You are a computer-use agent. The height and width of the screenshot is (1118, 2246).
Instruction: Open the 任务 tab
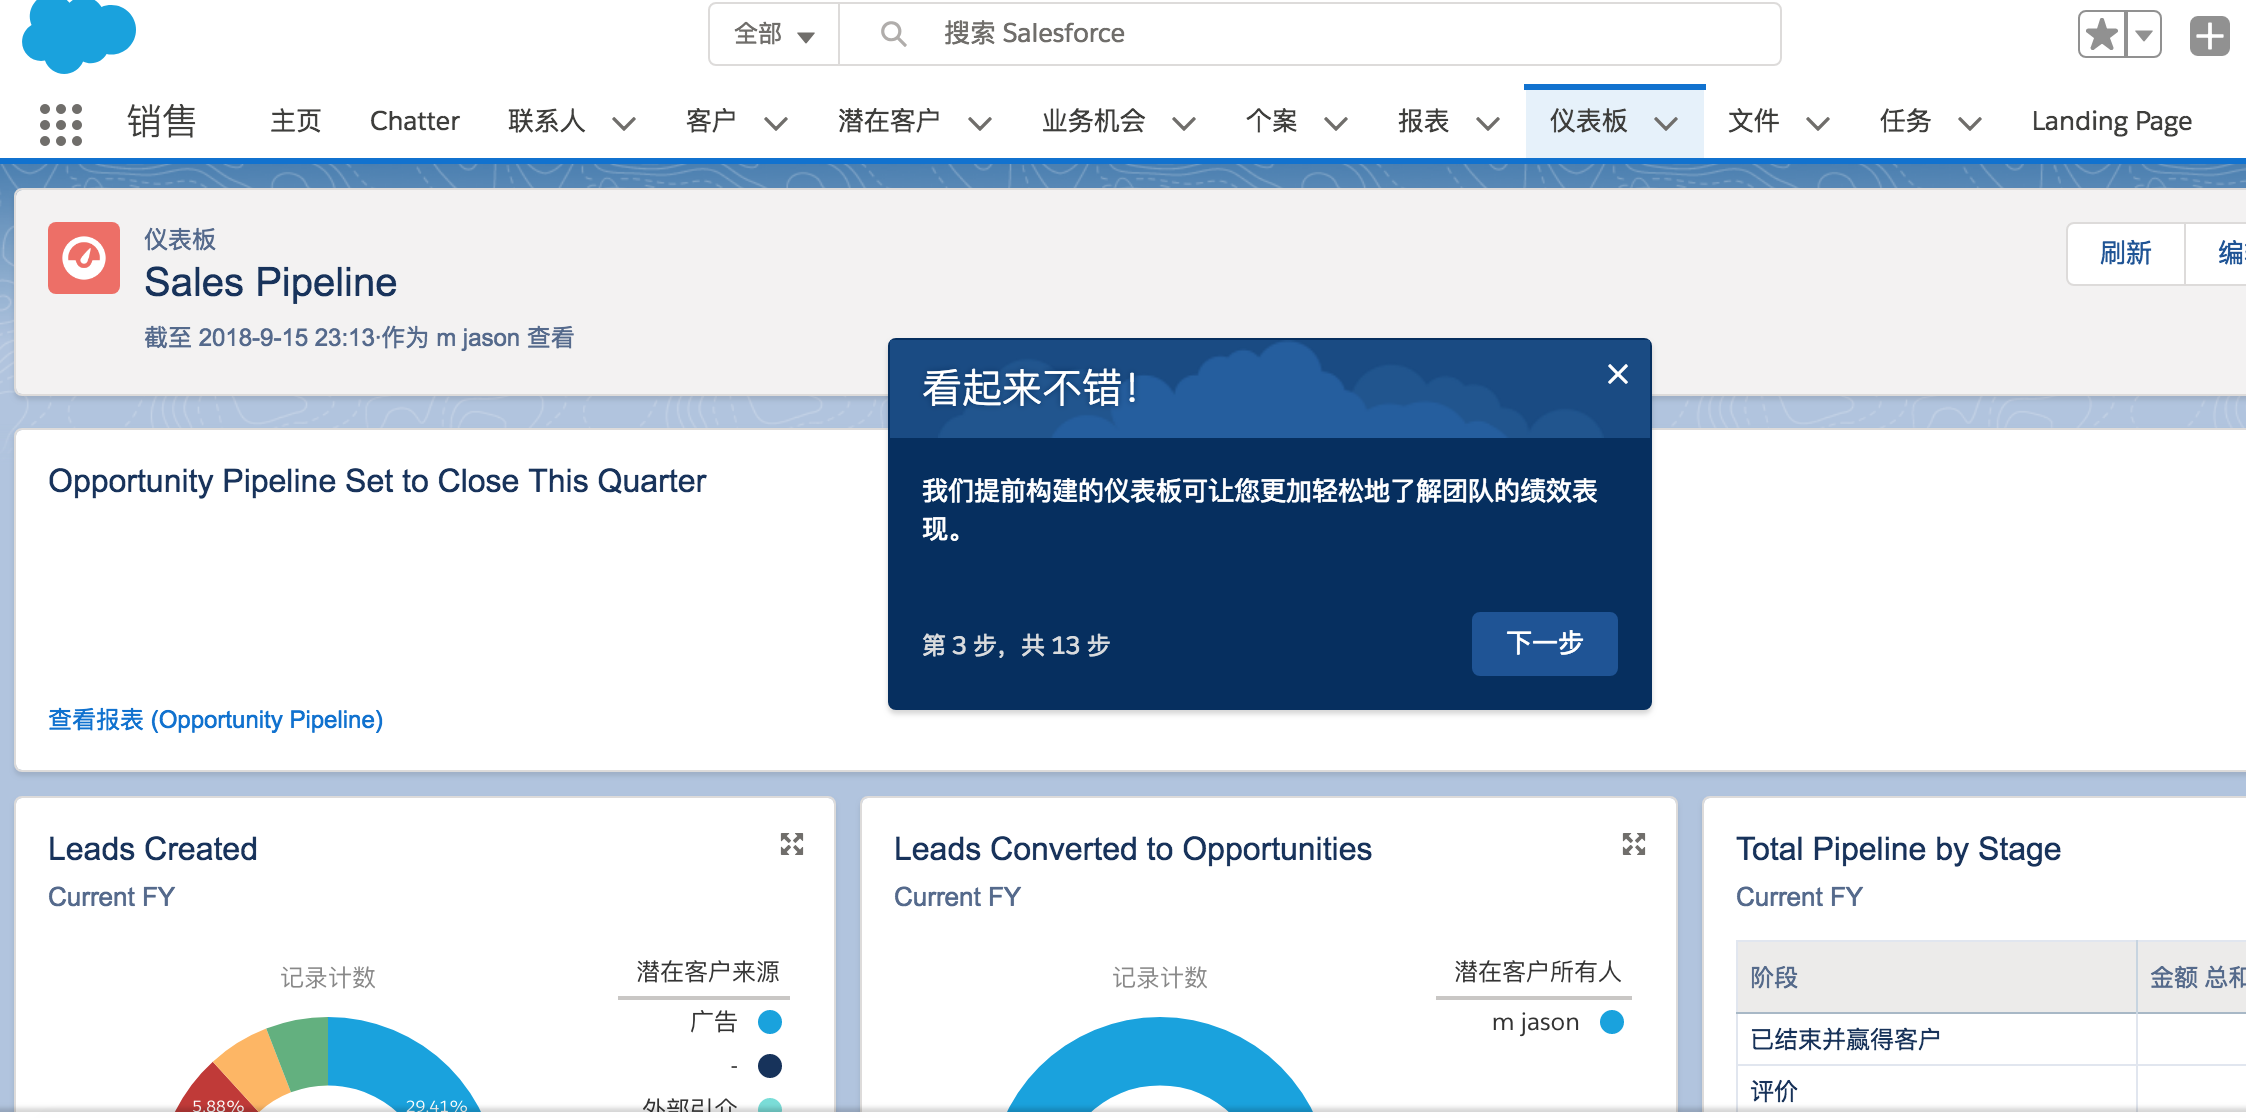[x=1906, y=121]
